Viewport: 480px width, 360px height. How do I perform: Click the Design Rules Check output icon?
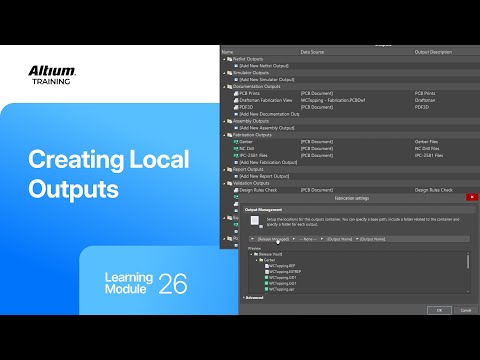[236, 190]
